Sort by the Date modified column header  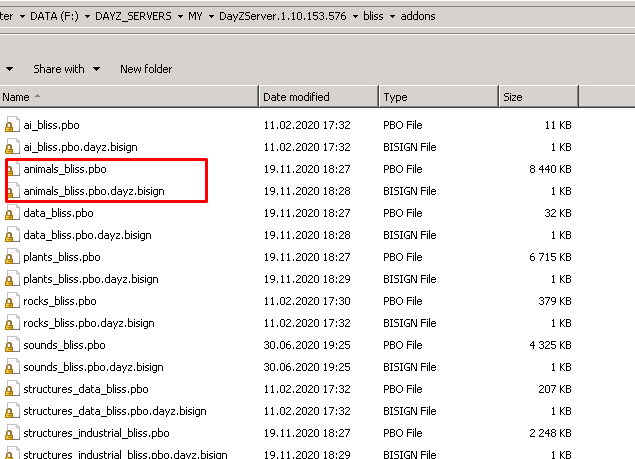pos(319,97)
